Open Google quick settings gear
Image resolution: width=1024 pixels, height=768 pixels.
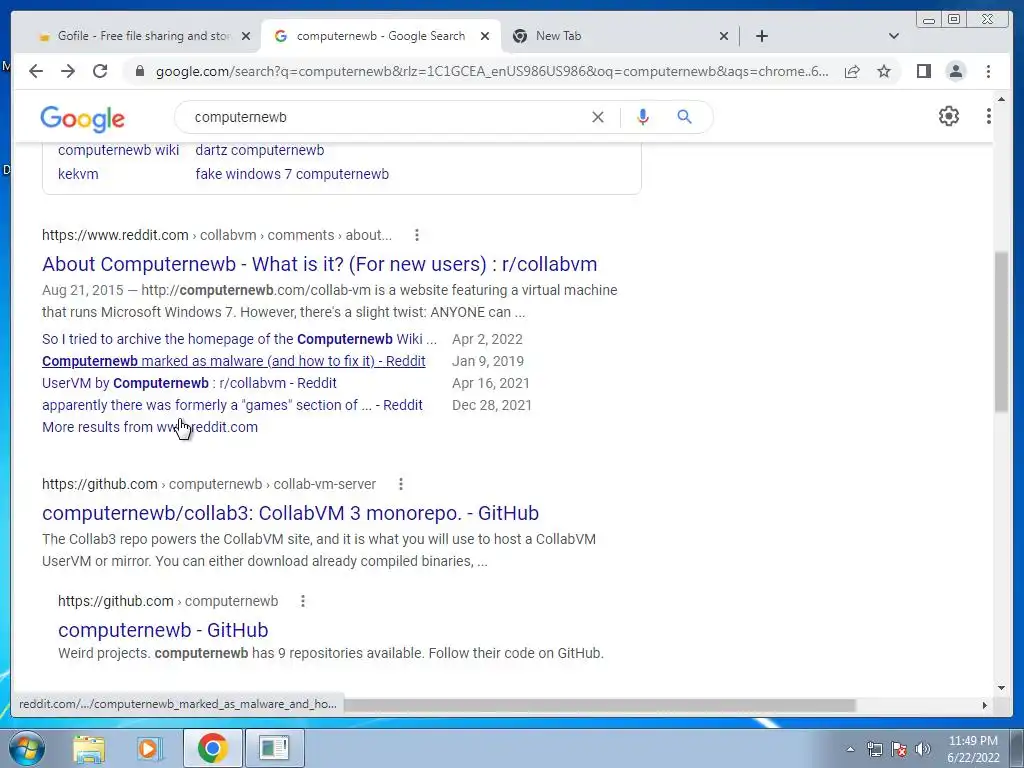point(948,116)
